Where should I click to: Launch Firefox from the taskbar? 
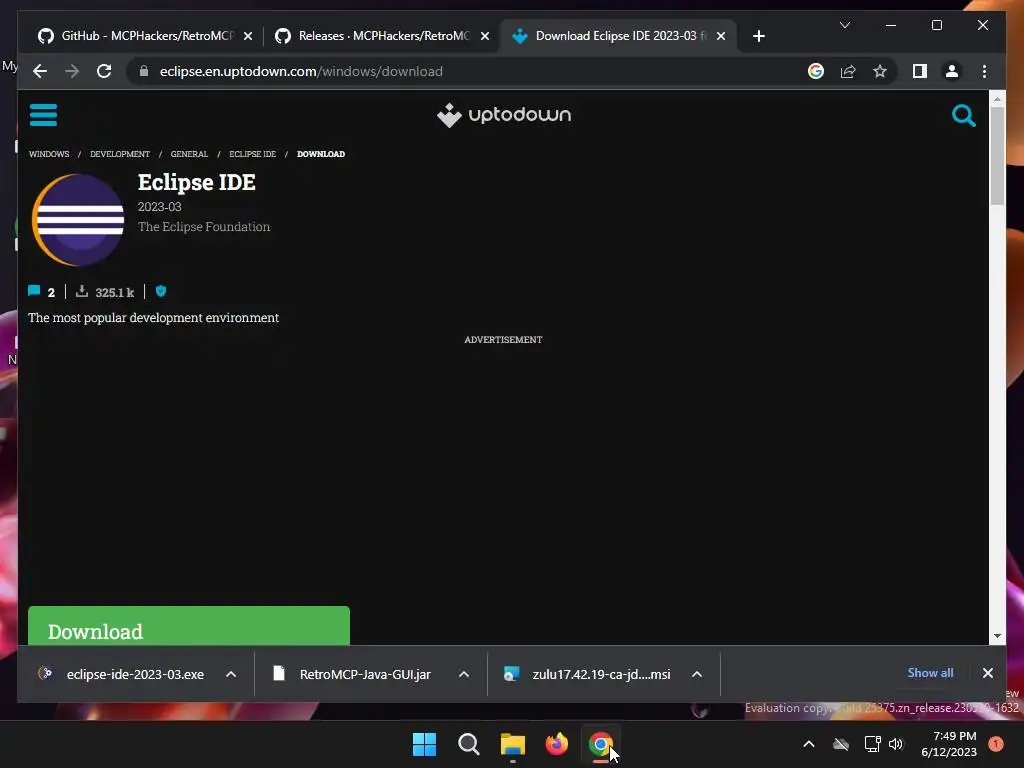click(556, 744)
